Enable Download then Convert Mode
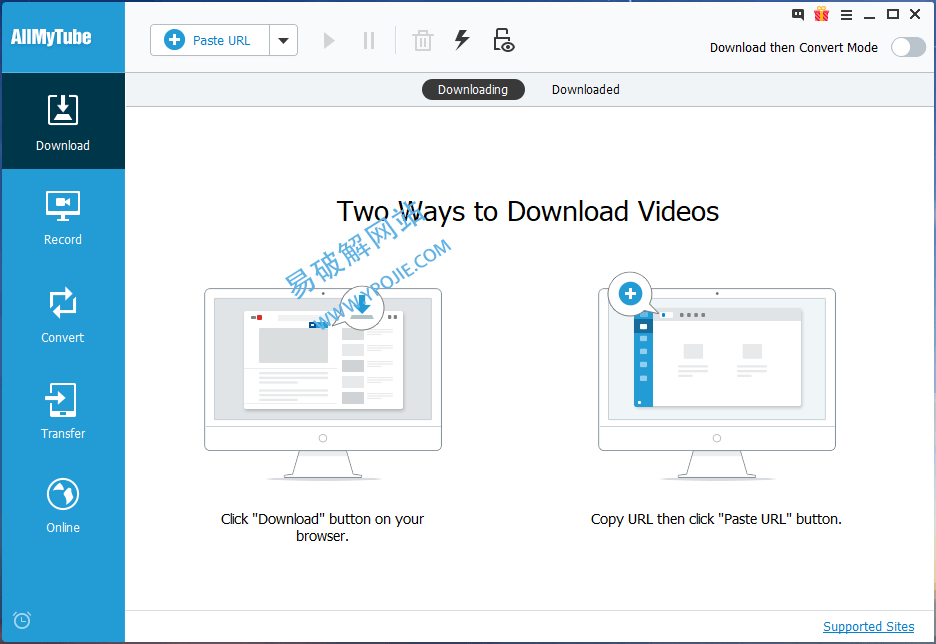This screenshot has height=644, width=936. pyautogui.click(x=907, y=47)
